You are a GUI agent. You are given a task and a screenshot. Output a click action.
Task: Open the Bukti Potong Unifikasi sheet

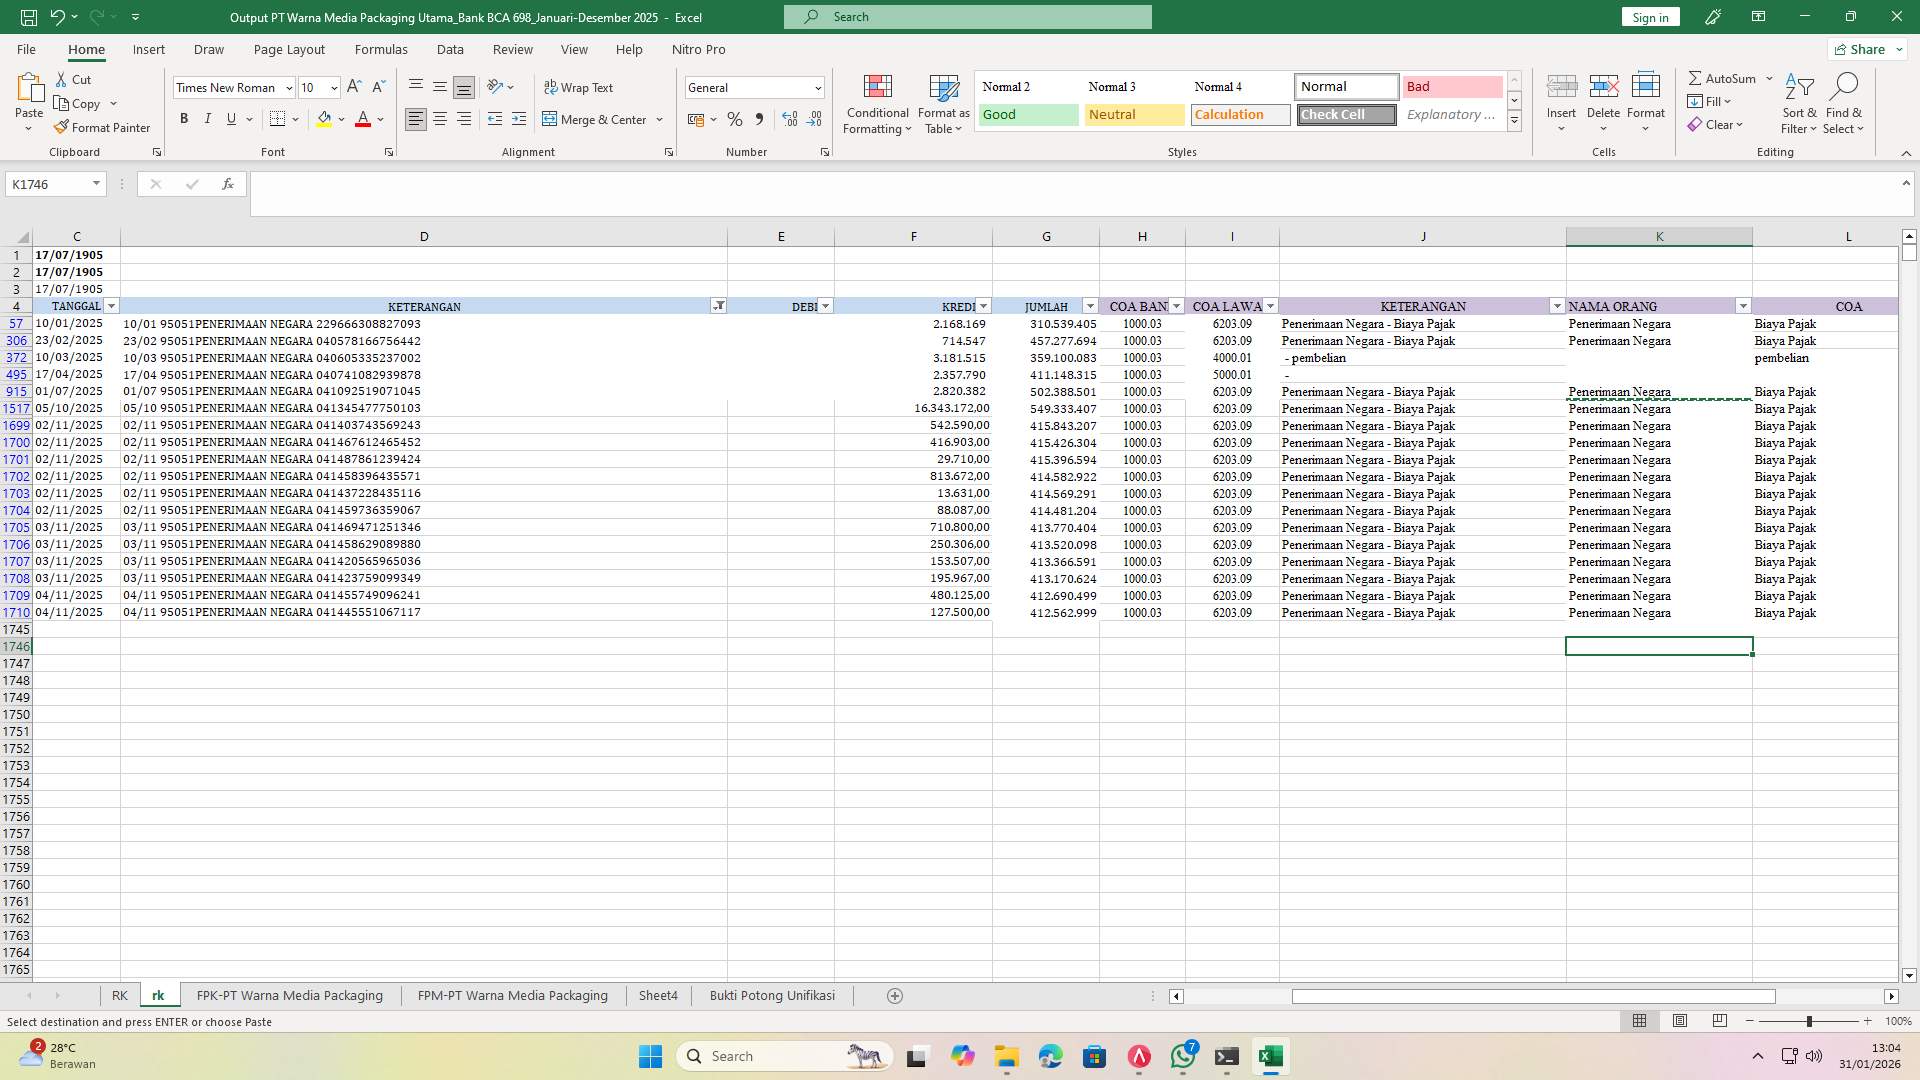point(771,995)
